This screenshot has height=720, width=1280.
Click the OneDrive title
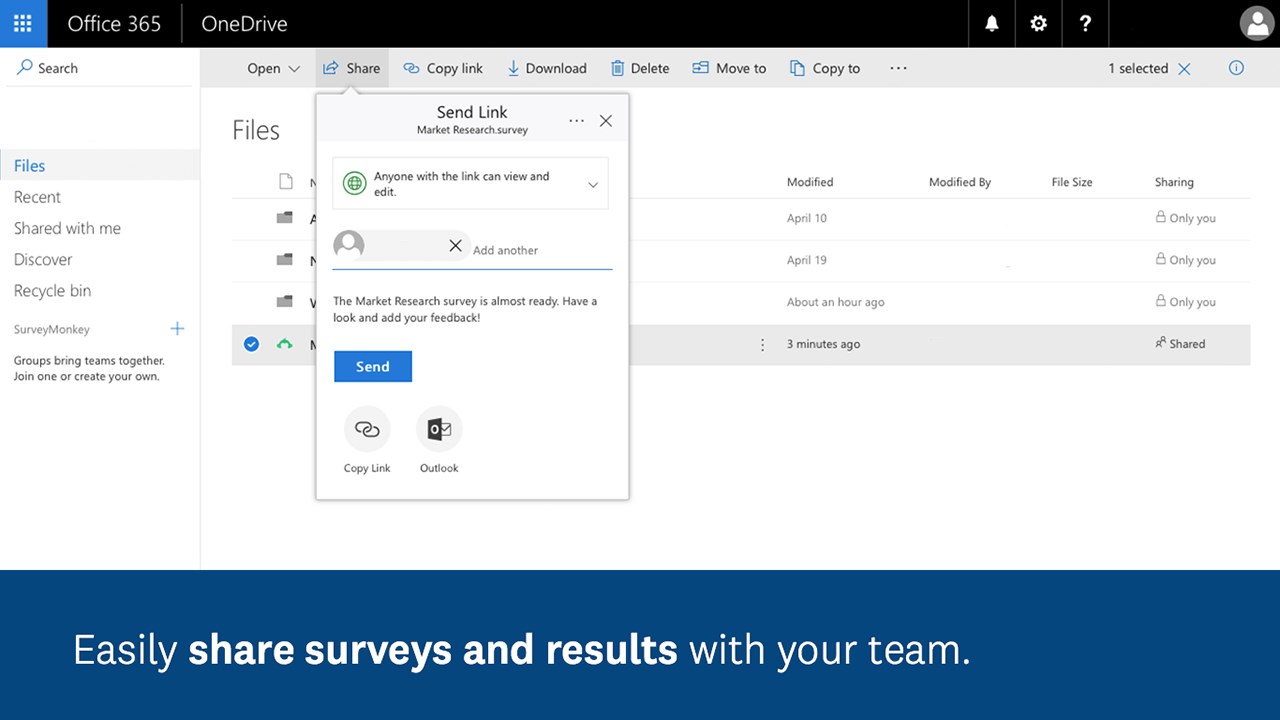click(244, 24)
